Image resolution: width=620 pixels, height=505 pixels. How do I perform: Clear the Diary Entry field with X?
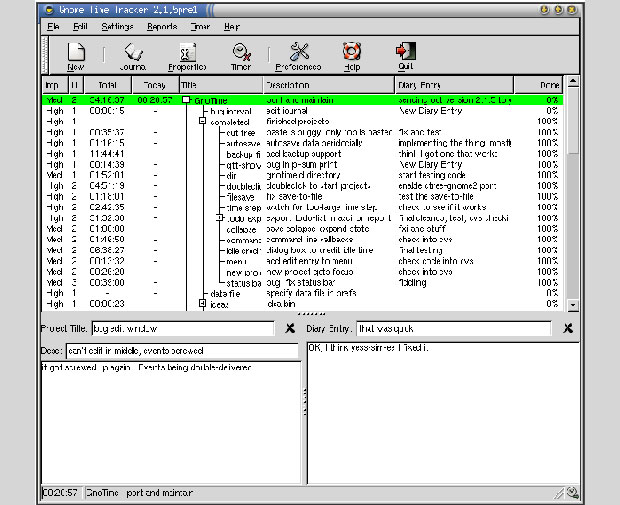(x=568, y=328)
